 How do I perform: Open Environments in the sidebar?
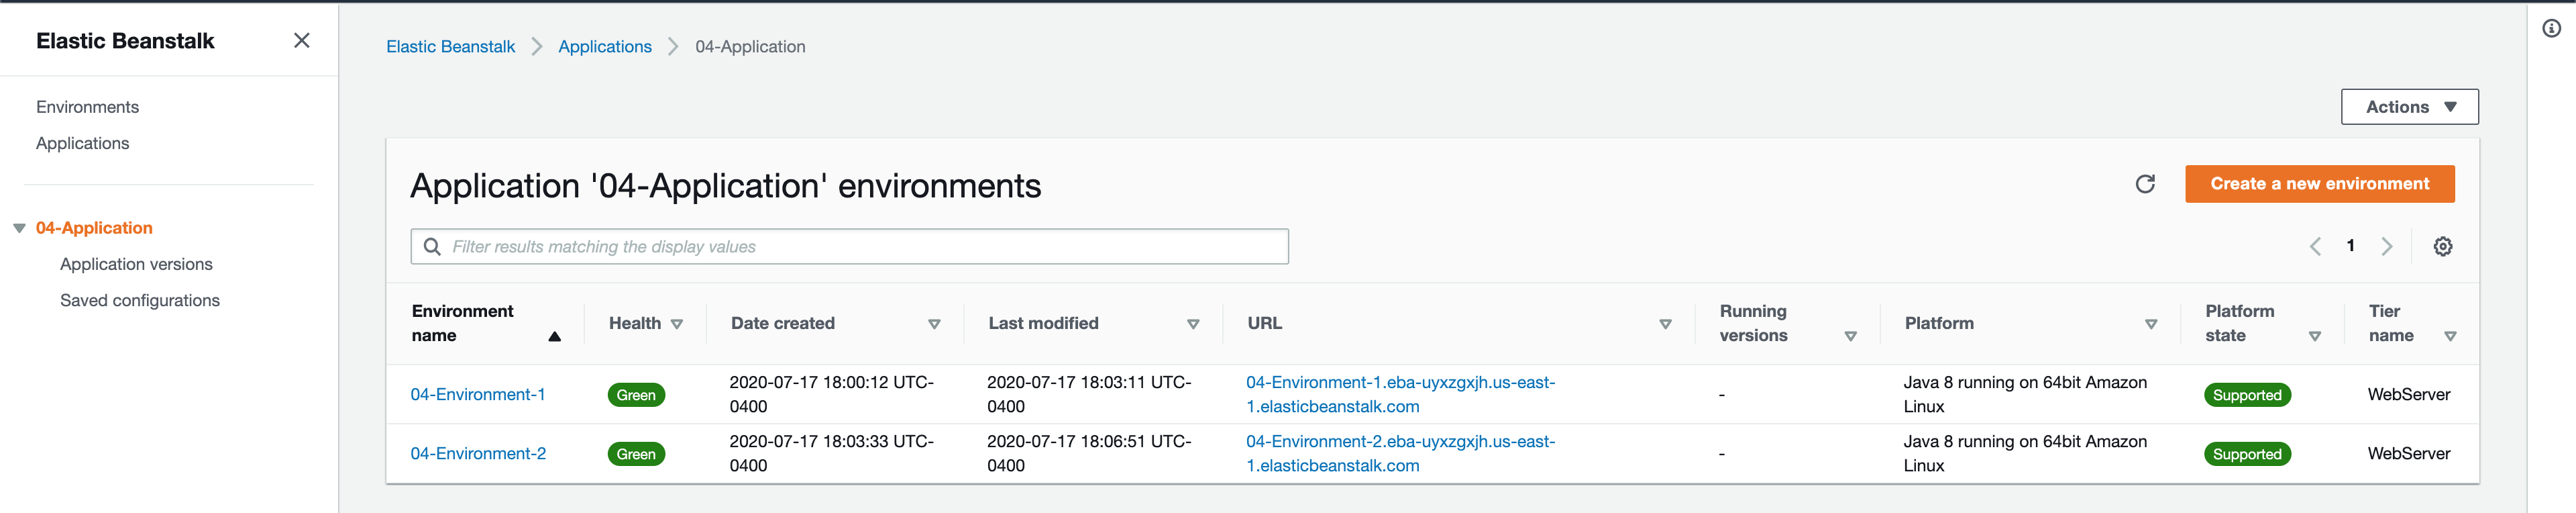click(87, 107)
